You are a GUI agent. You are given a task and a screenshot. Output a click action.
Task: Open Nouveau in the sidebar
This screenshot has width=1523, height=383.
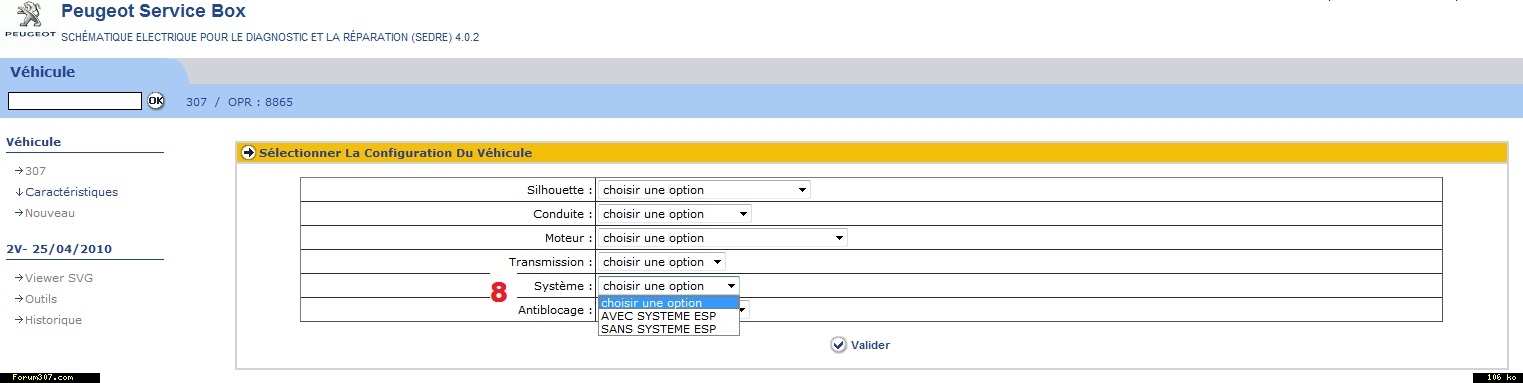pyautogui.click(x=50, y=213)
